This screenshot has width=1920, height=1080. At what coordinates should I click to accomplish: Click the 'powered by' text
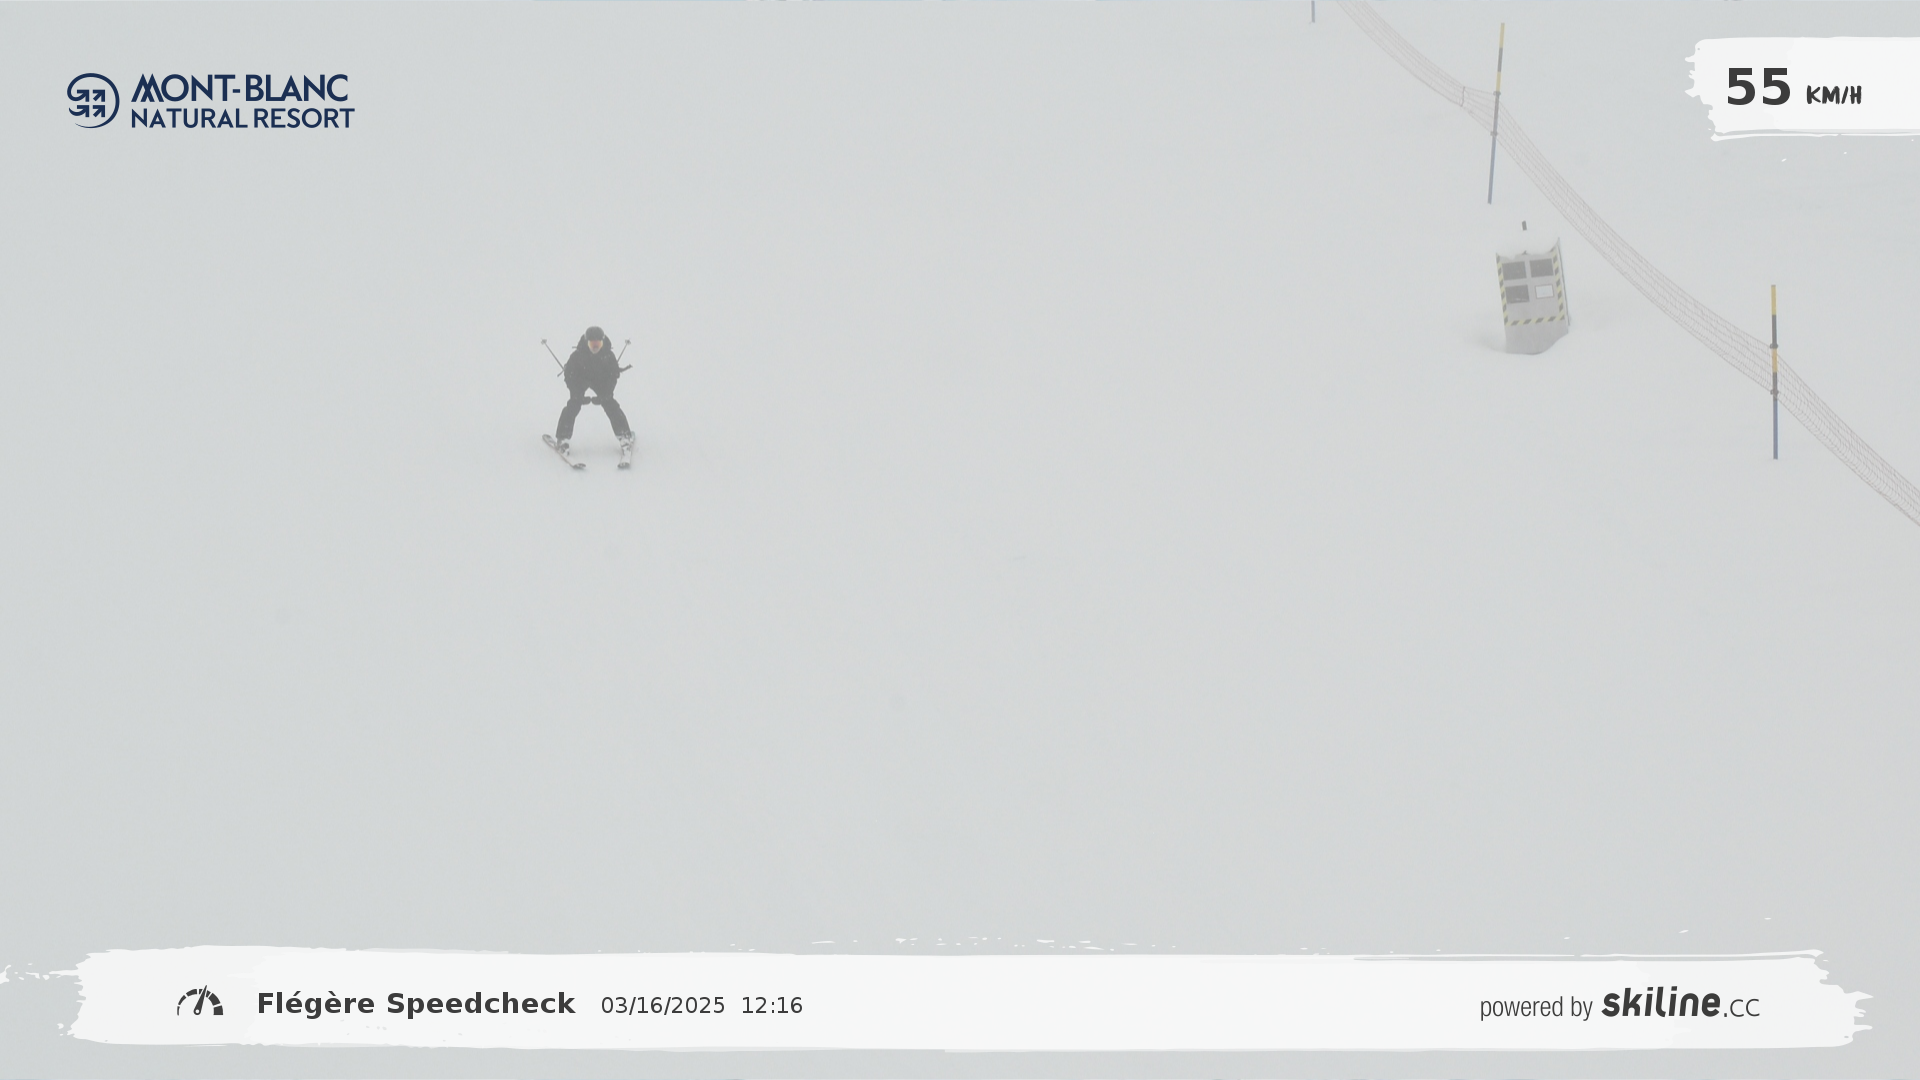pos(1535,1007)
